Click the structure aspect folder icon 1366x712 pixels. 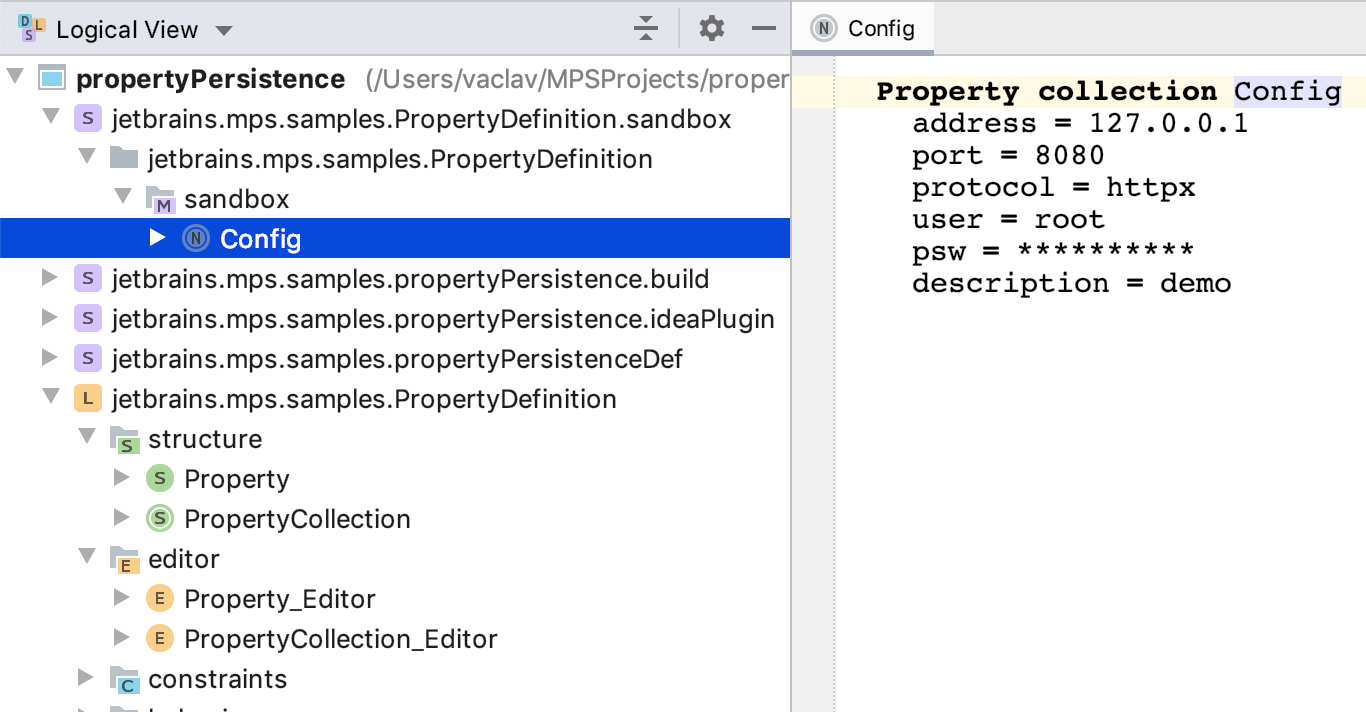[x=125, y=439]
